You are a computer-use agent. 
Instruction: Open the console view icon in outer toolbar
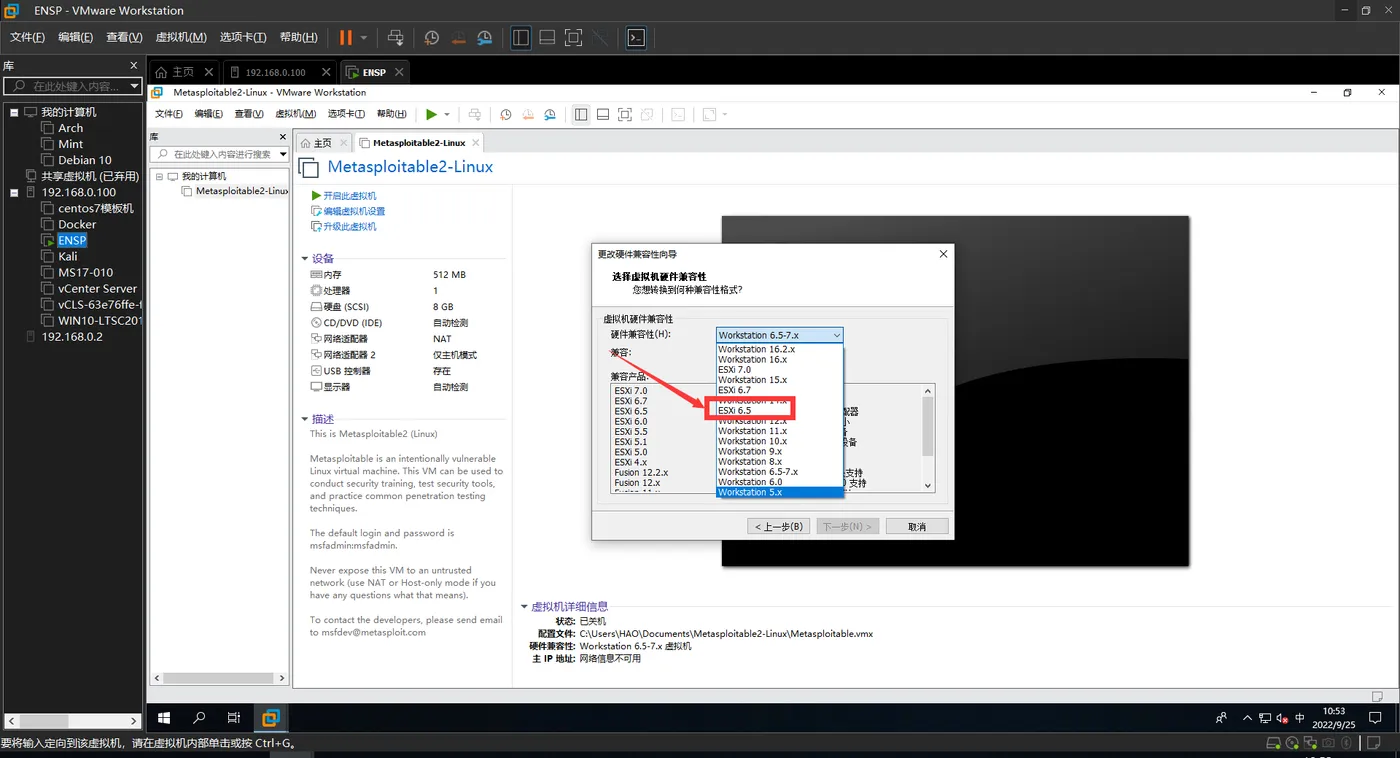pos(636,38)
